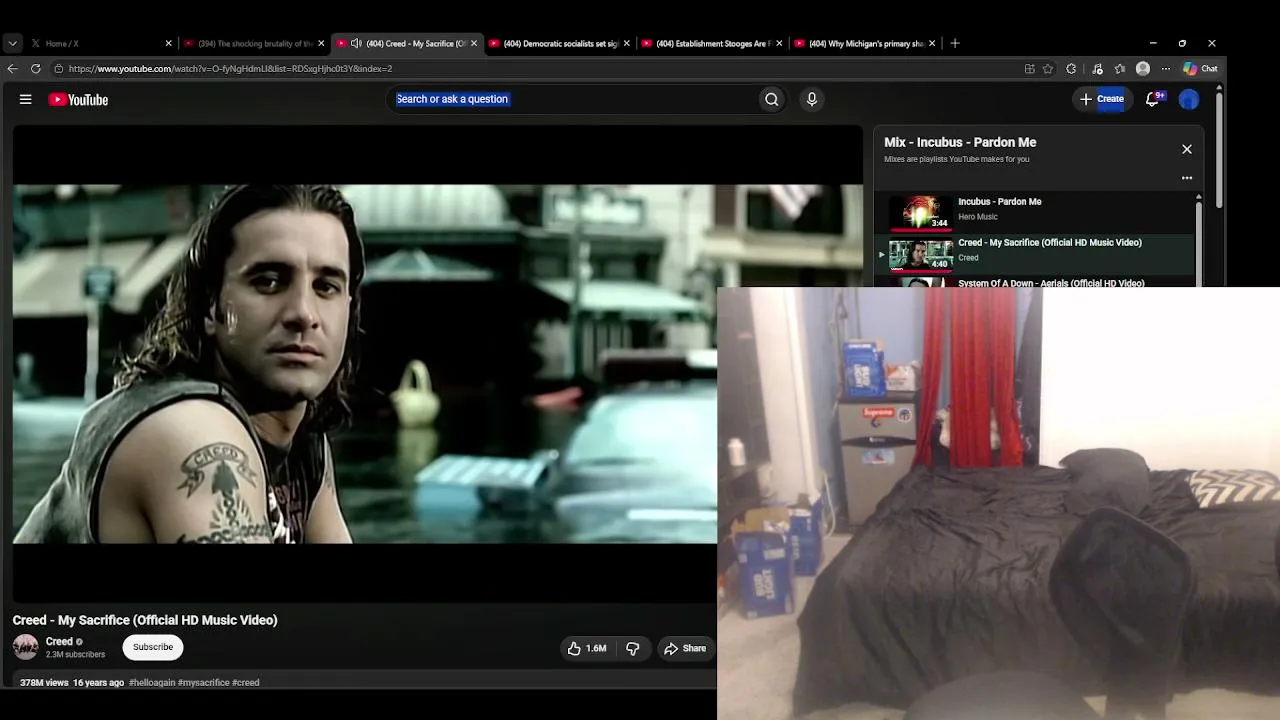Switch to the Home / X tab

click(x=100, y=43)
